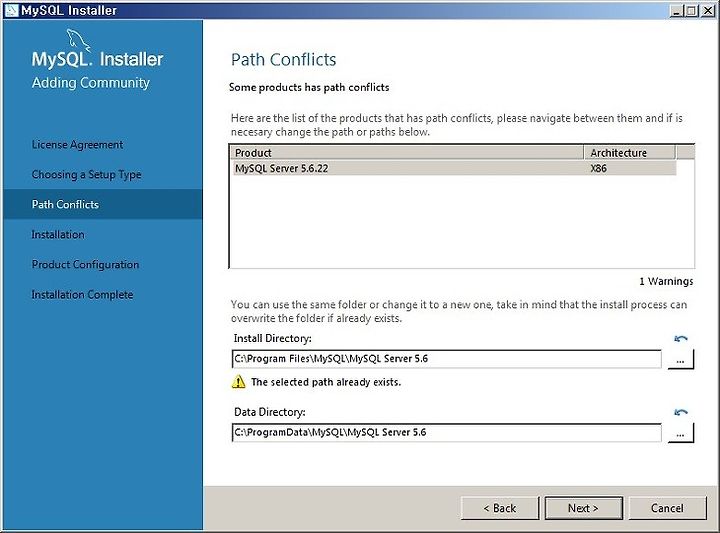720x533 pixels.
Task: Open the Choosing a Setup Type step
Action: pos(86,174)
